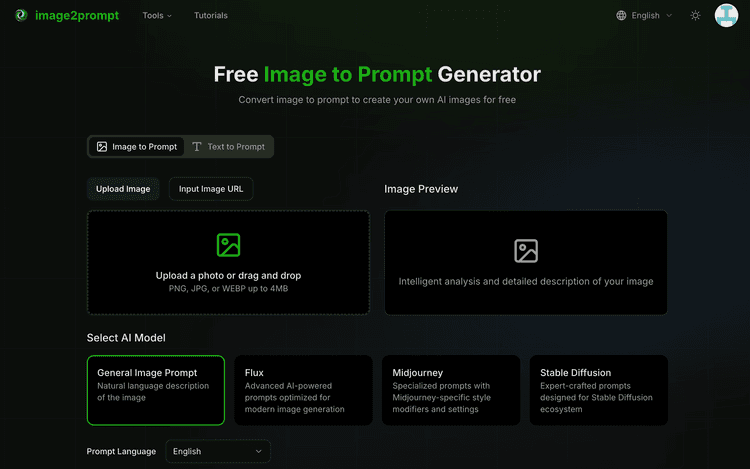Click the green upload image icon
Screen dimensions: 750x469
point(228,245)
